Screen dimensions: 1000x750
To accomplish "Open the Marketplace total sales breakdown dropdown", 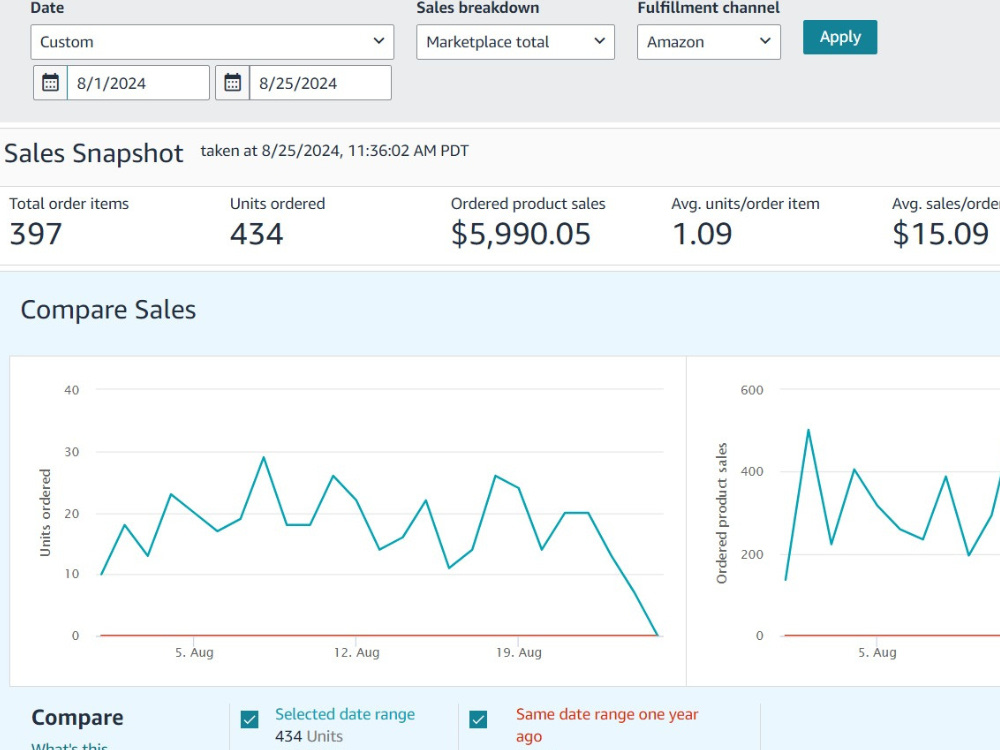I will (515, 42).
